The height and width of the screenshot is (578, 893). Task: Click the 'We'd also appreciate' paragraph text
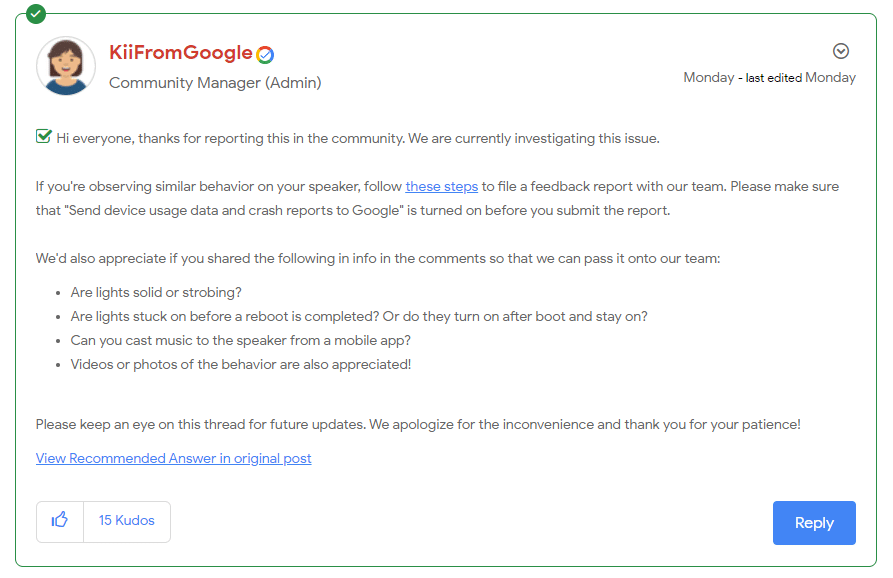click(x=378, y=259)
